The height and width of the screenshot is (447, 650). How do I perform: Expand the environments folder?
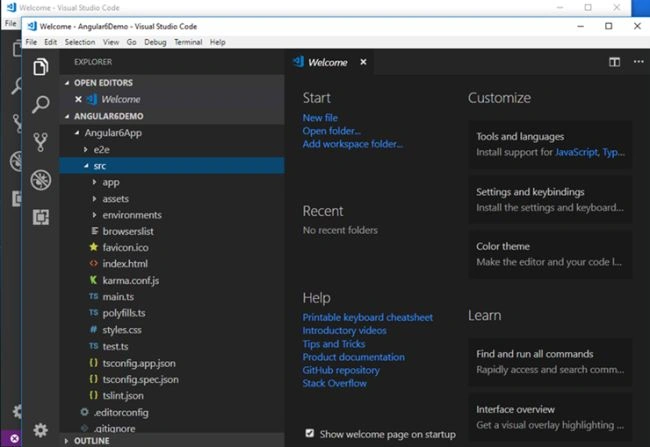(x=95, y=215)
